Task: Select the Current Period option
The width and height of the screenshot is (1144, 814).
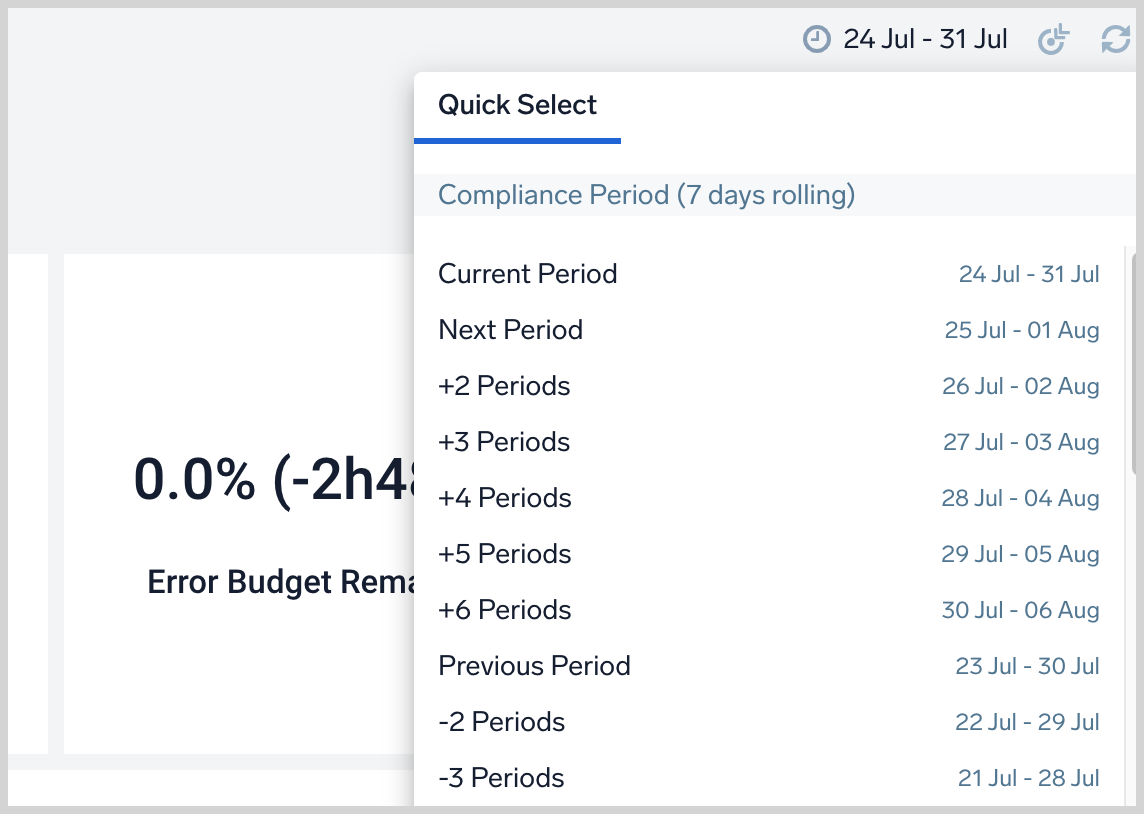Action: point(528,274)
